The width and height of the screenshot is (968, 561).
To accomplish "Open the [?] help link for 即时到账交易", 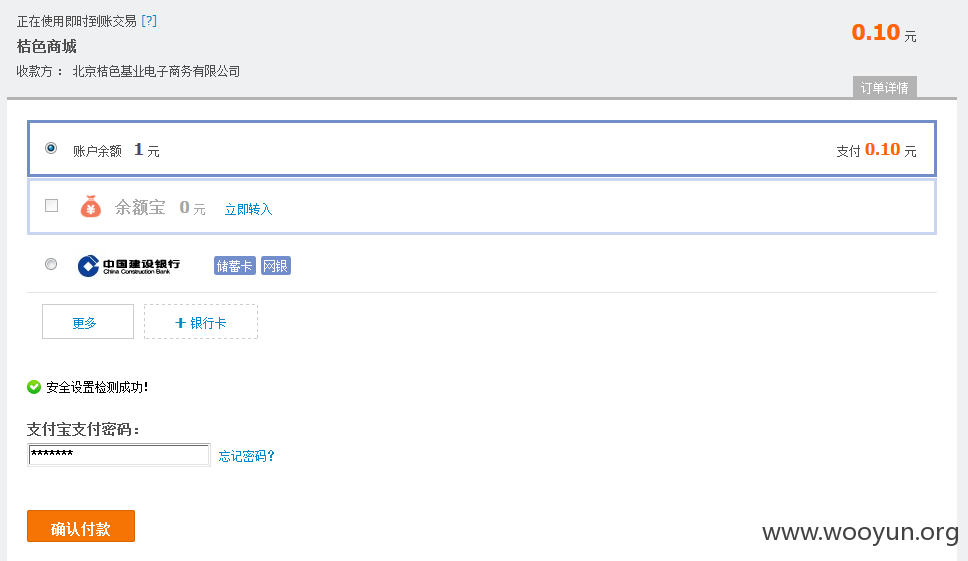I will [149, 21].
